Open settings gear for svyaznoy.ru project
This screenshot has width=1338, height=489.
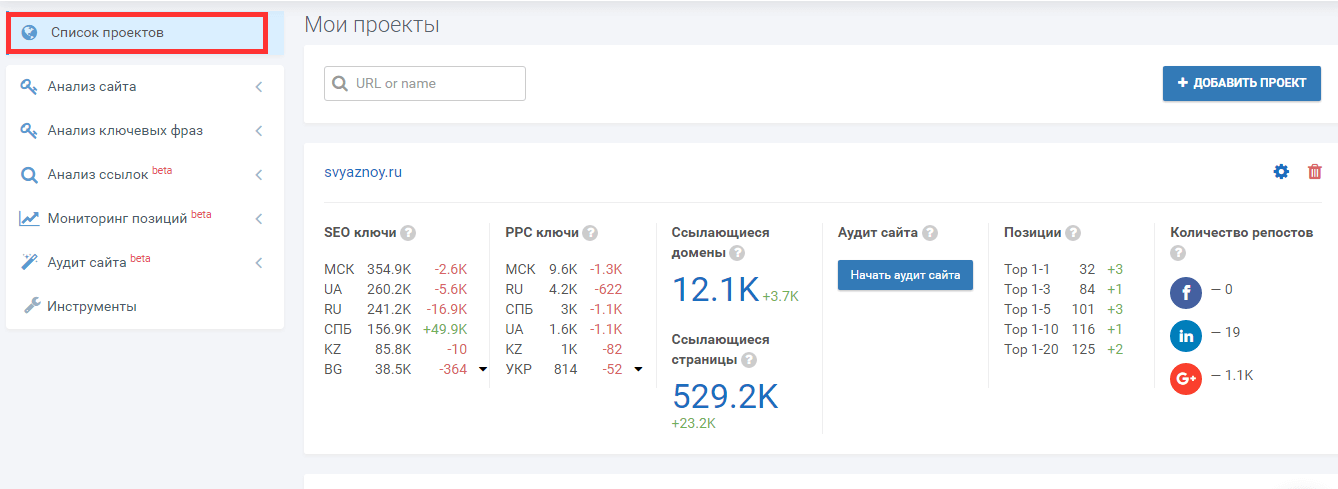click(1281, 172)
